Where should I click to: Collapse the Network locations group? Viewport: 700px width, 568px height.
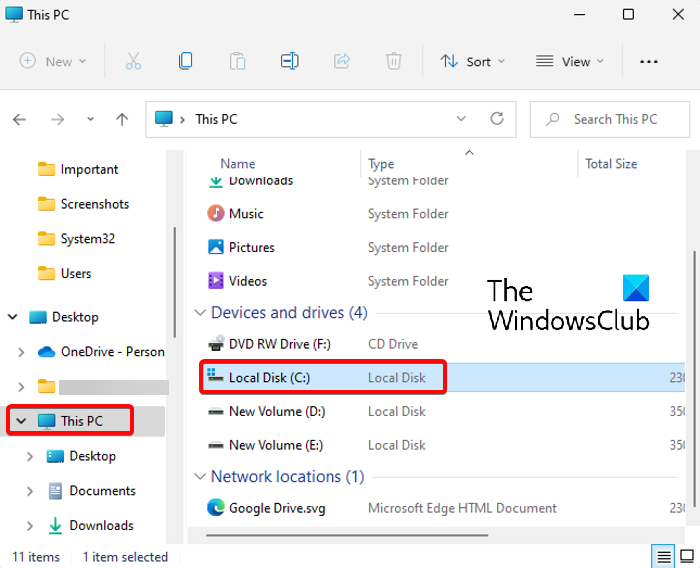click(x=200, y=476)
